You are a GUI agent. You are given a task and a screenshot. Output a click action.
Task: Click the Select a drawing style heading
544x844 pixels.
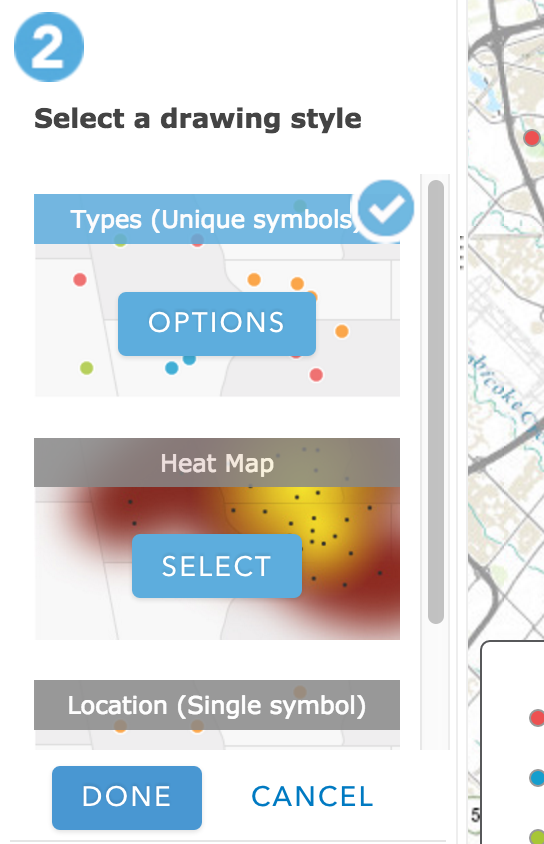pos(197,119)
